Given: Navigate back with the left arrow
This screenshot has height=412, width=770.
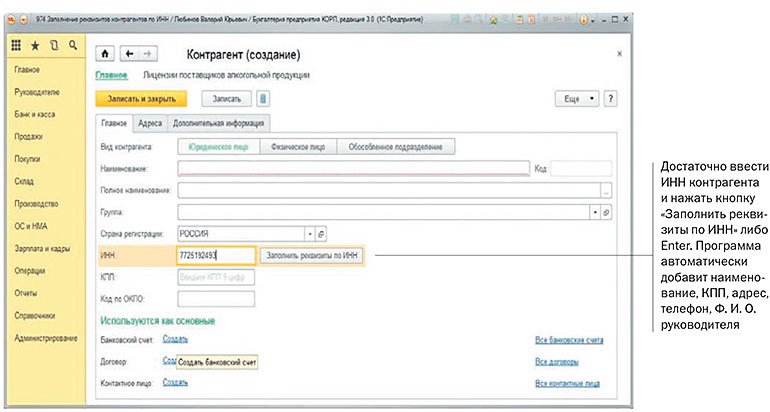Looking at the screenshot, I should (x=128, y=53).
